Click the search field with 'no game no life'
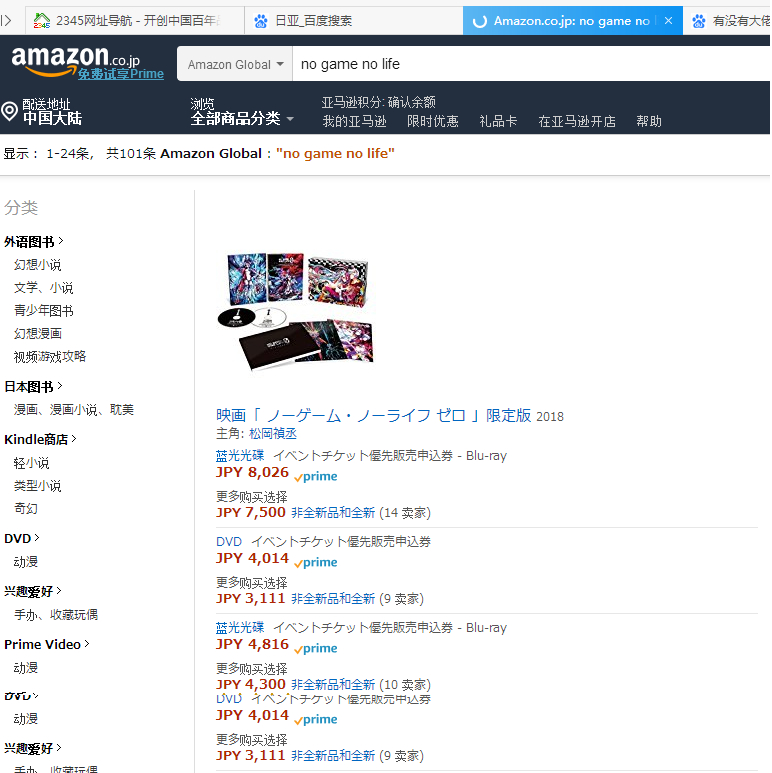 [x=531, y=64]
